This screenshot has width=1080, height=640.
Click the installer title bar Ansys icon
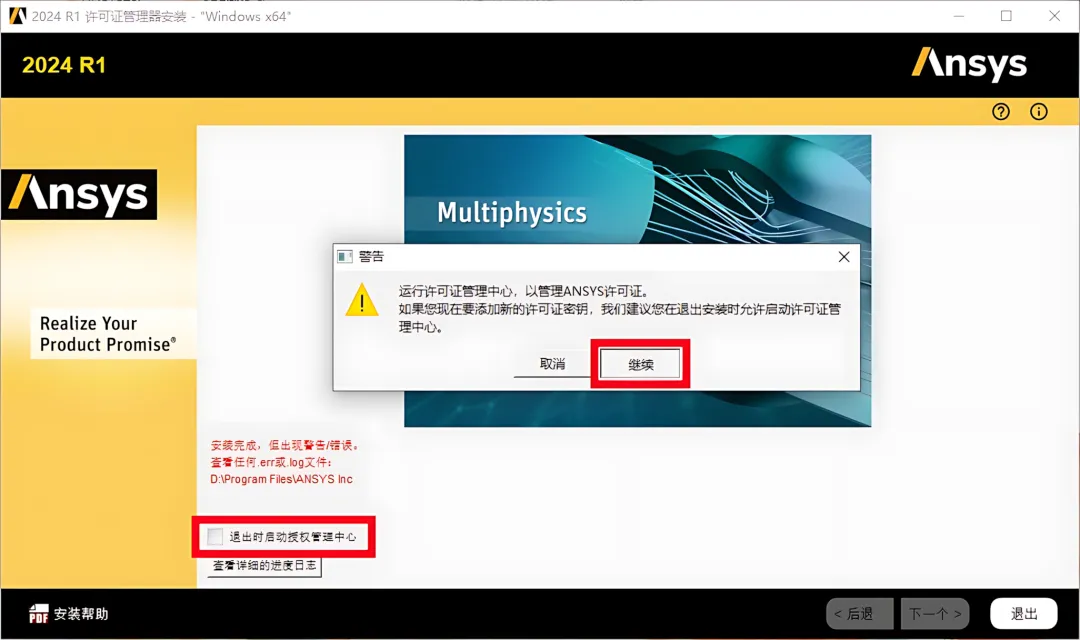[17, 16]
